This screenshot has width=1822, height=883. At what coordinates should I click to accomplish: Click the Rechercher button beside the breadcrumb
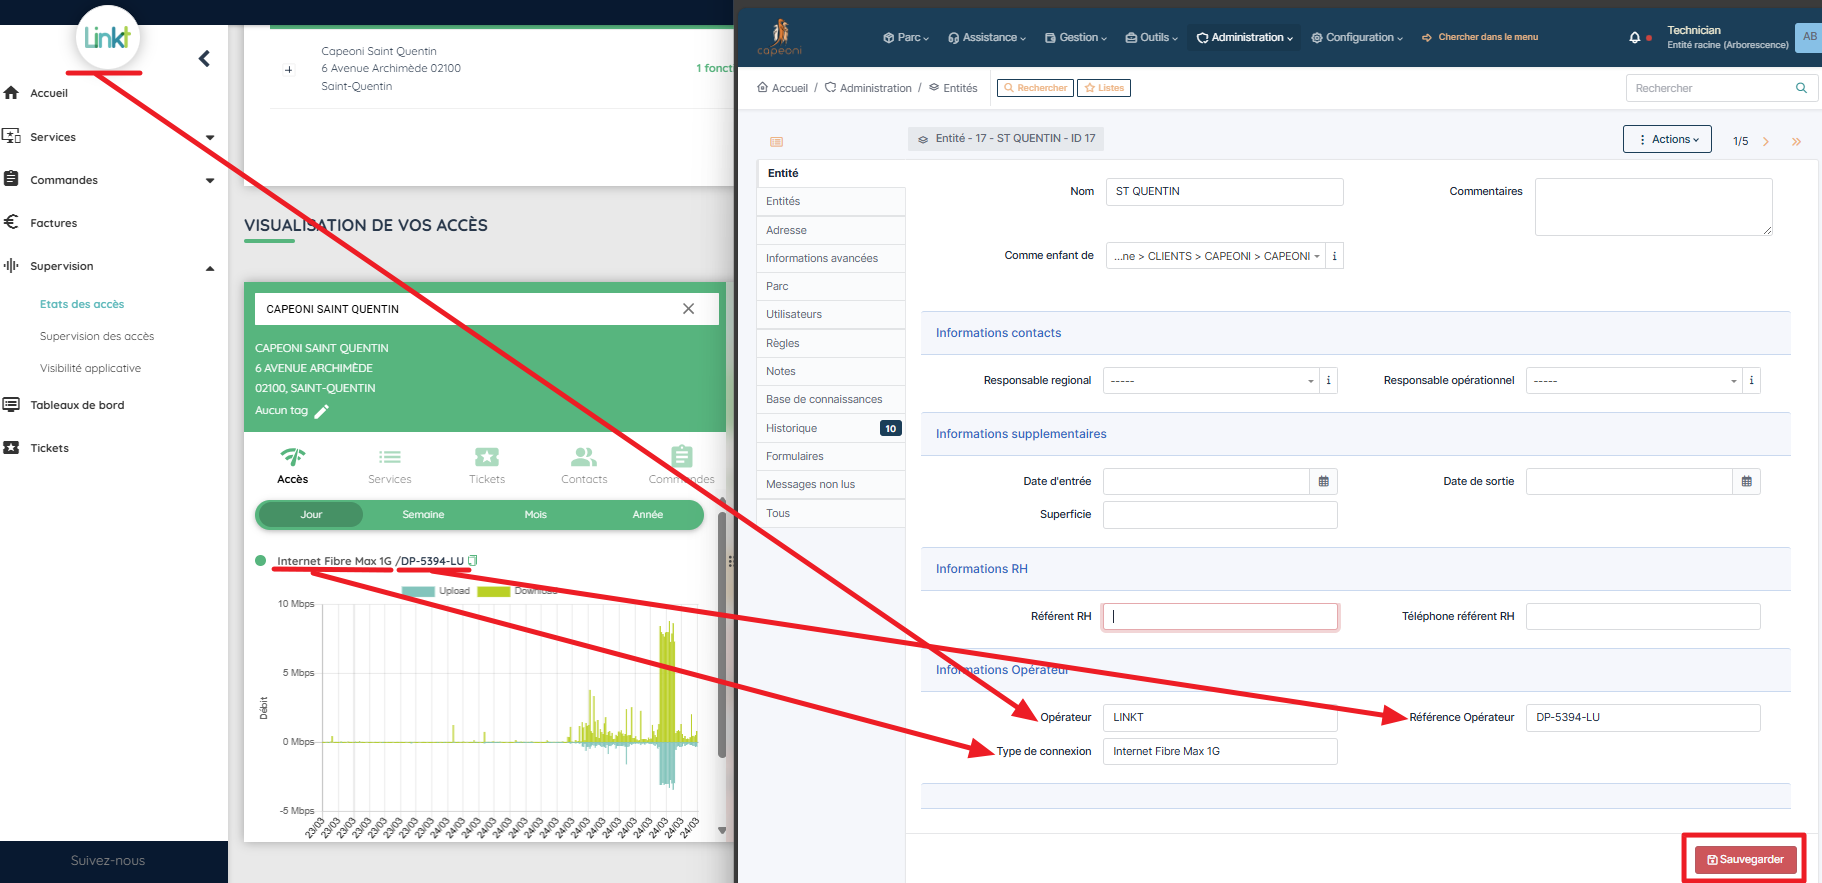click(x=1035, y=88)
